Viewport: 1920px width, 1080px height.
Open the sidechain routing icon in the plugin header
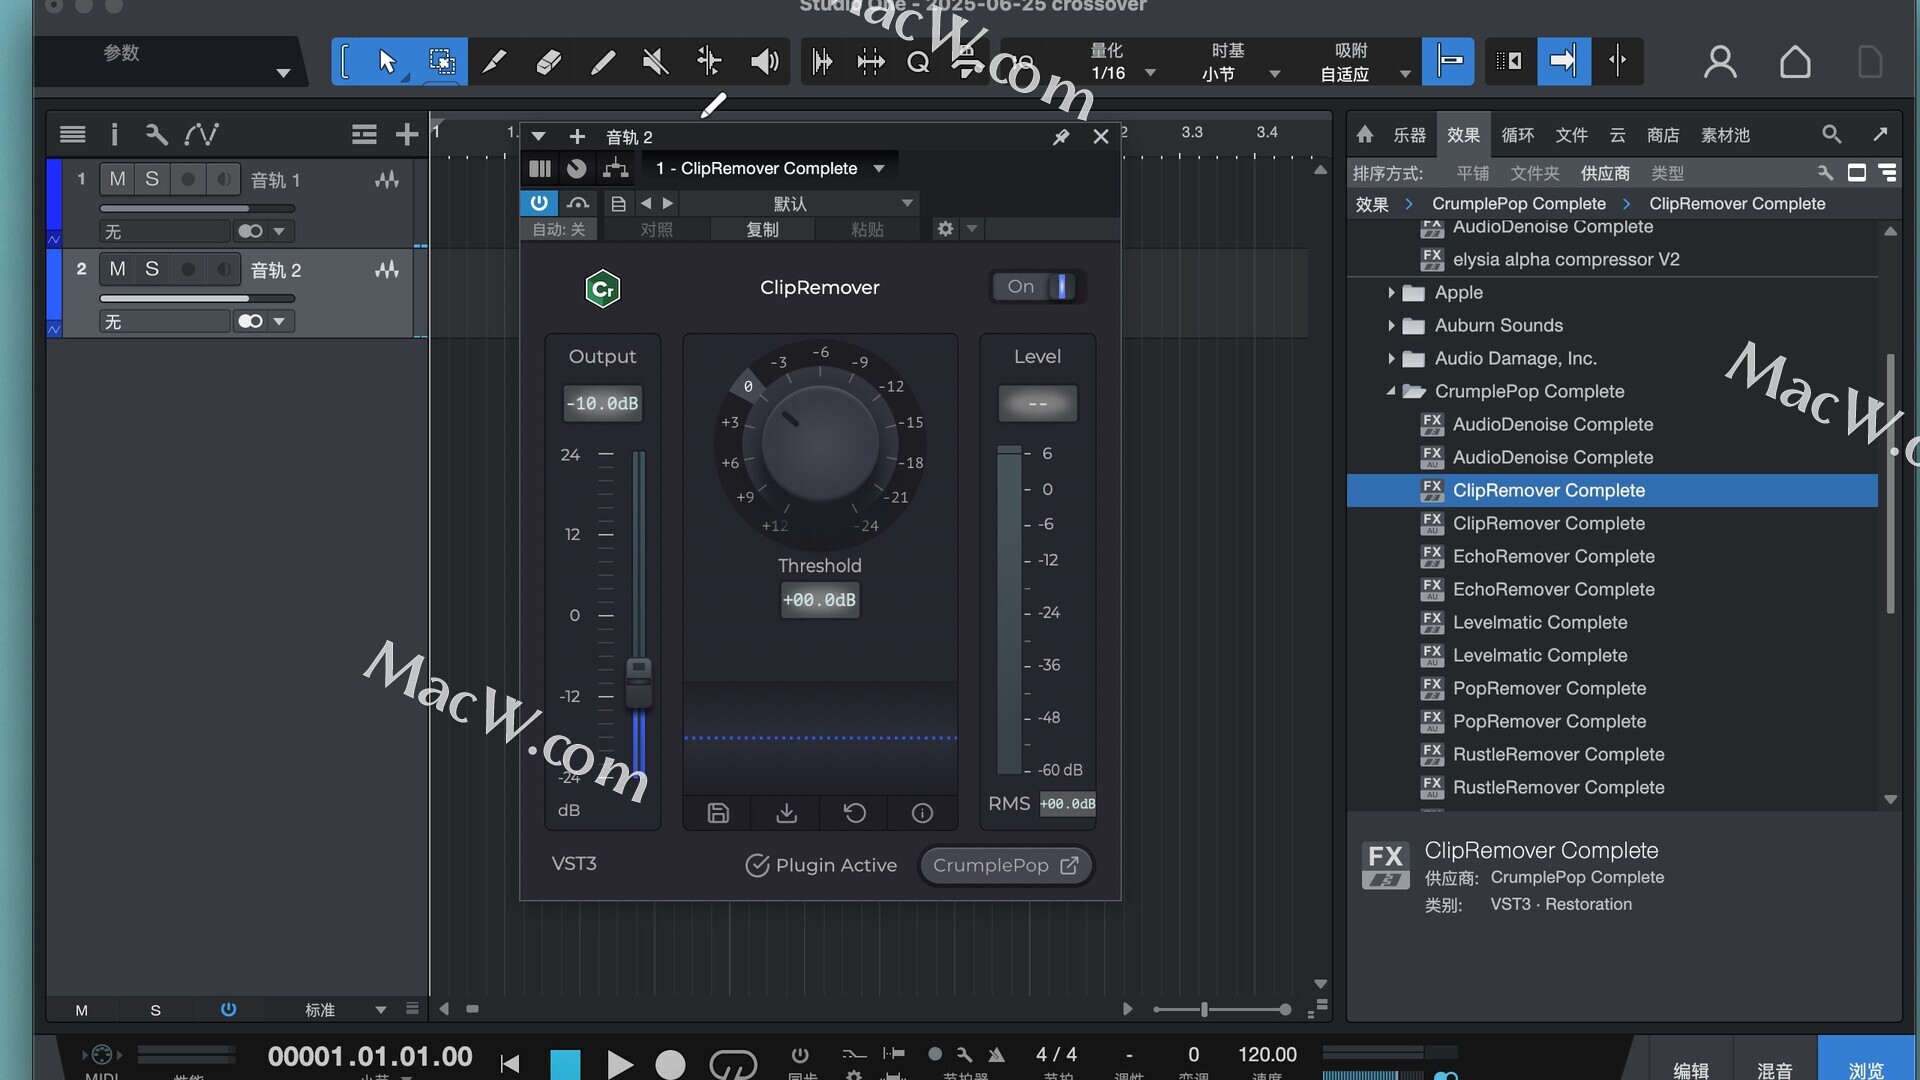(x=615, y=169)
